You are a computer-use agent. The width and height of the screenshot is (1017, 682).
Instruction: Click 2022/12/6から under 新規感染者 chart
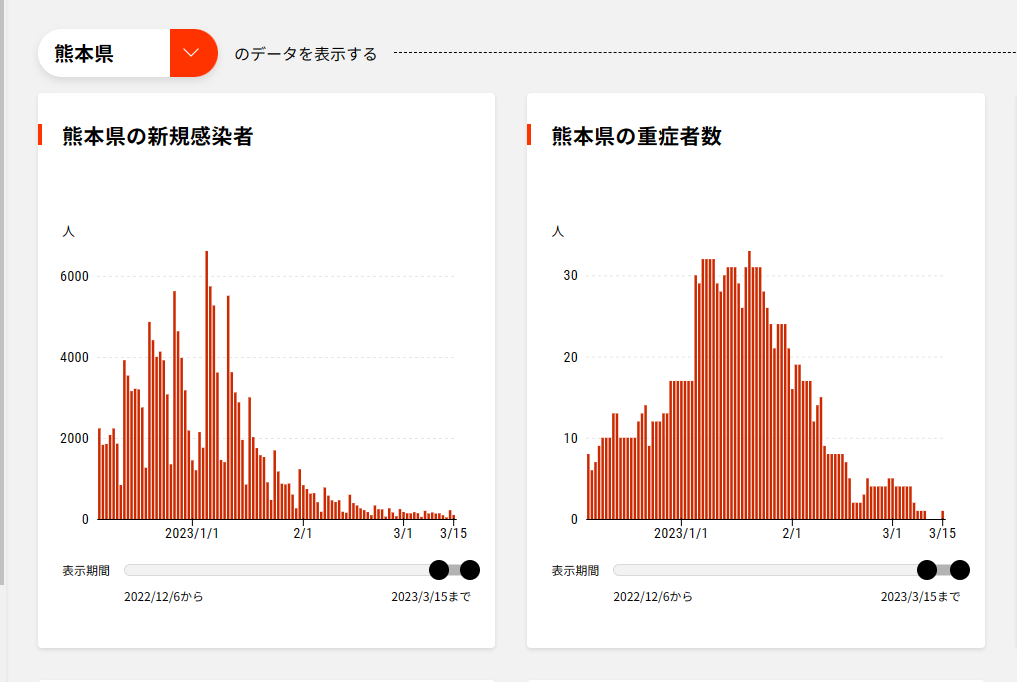(163, 597)
